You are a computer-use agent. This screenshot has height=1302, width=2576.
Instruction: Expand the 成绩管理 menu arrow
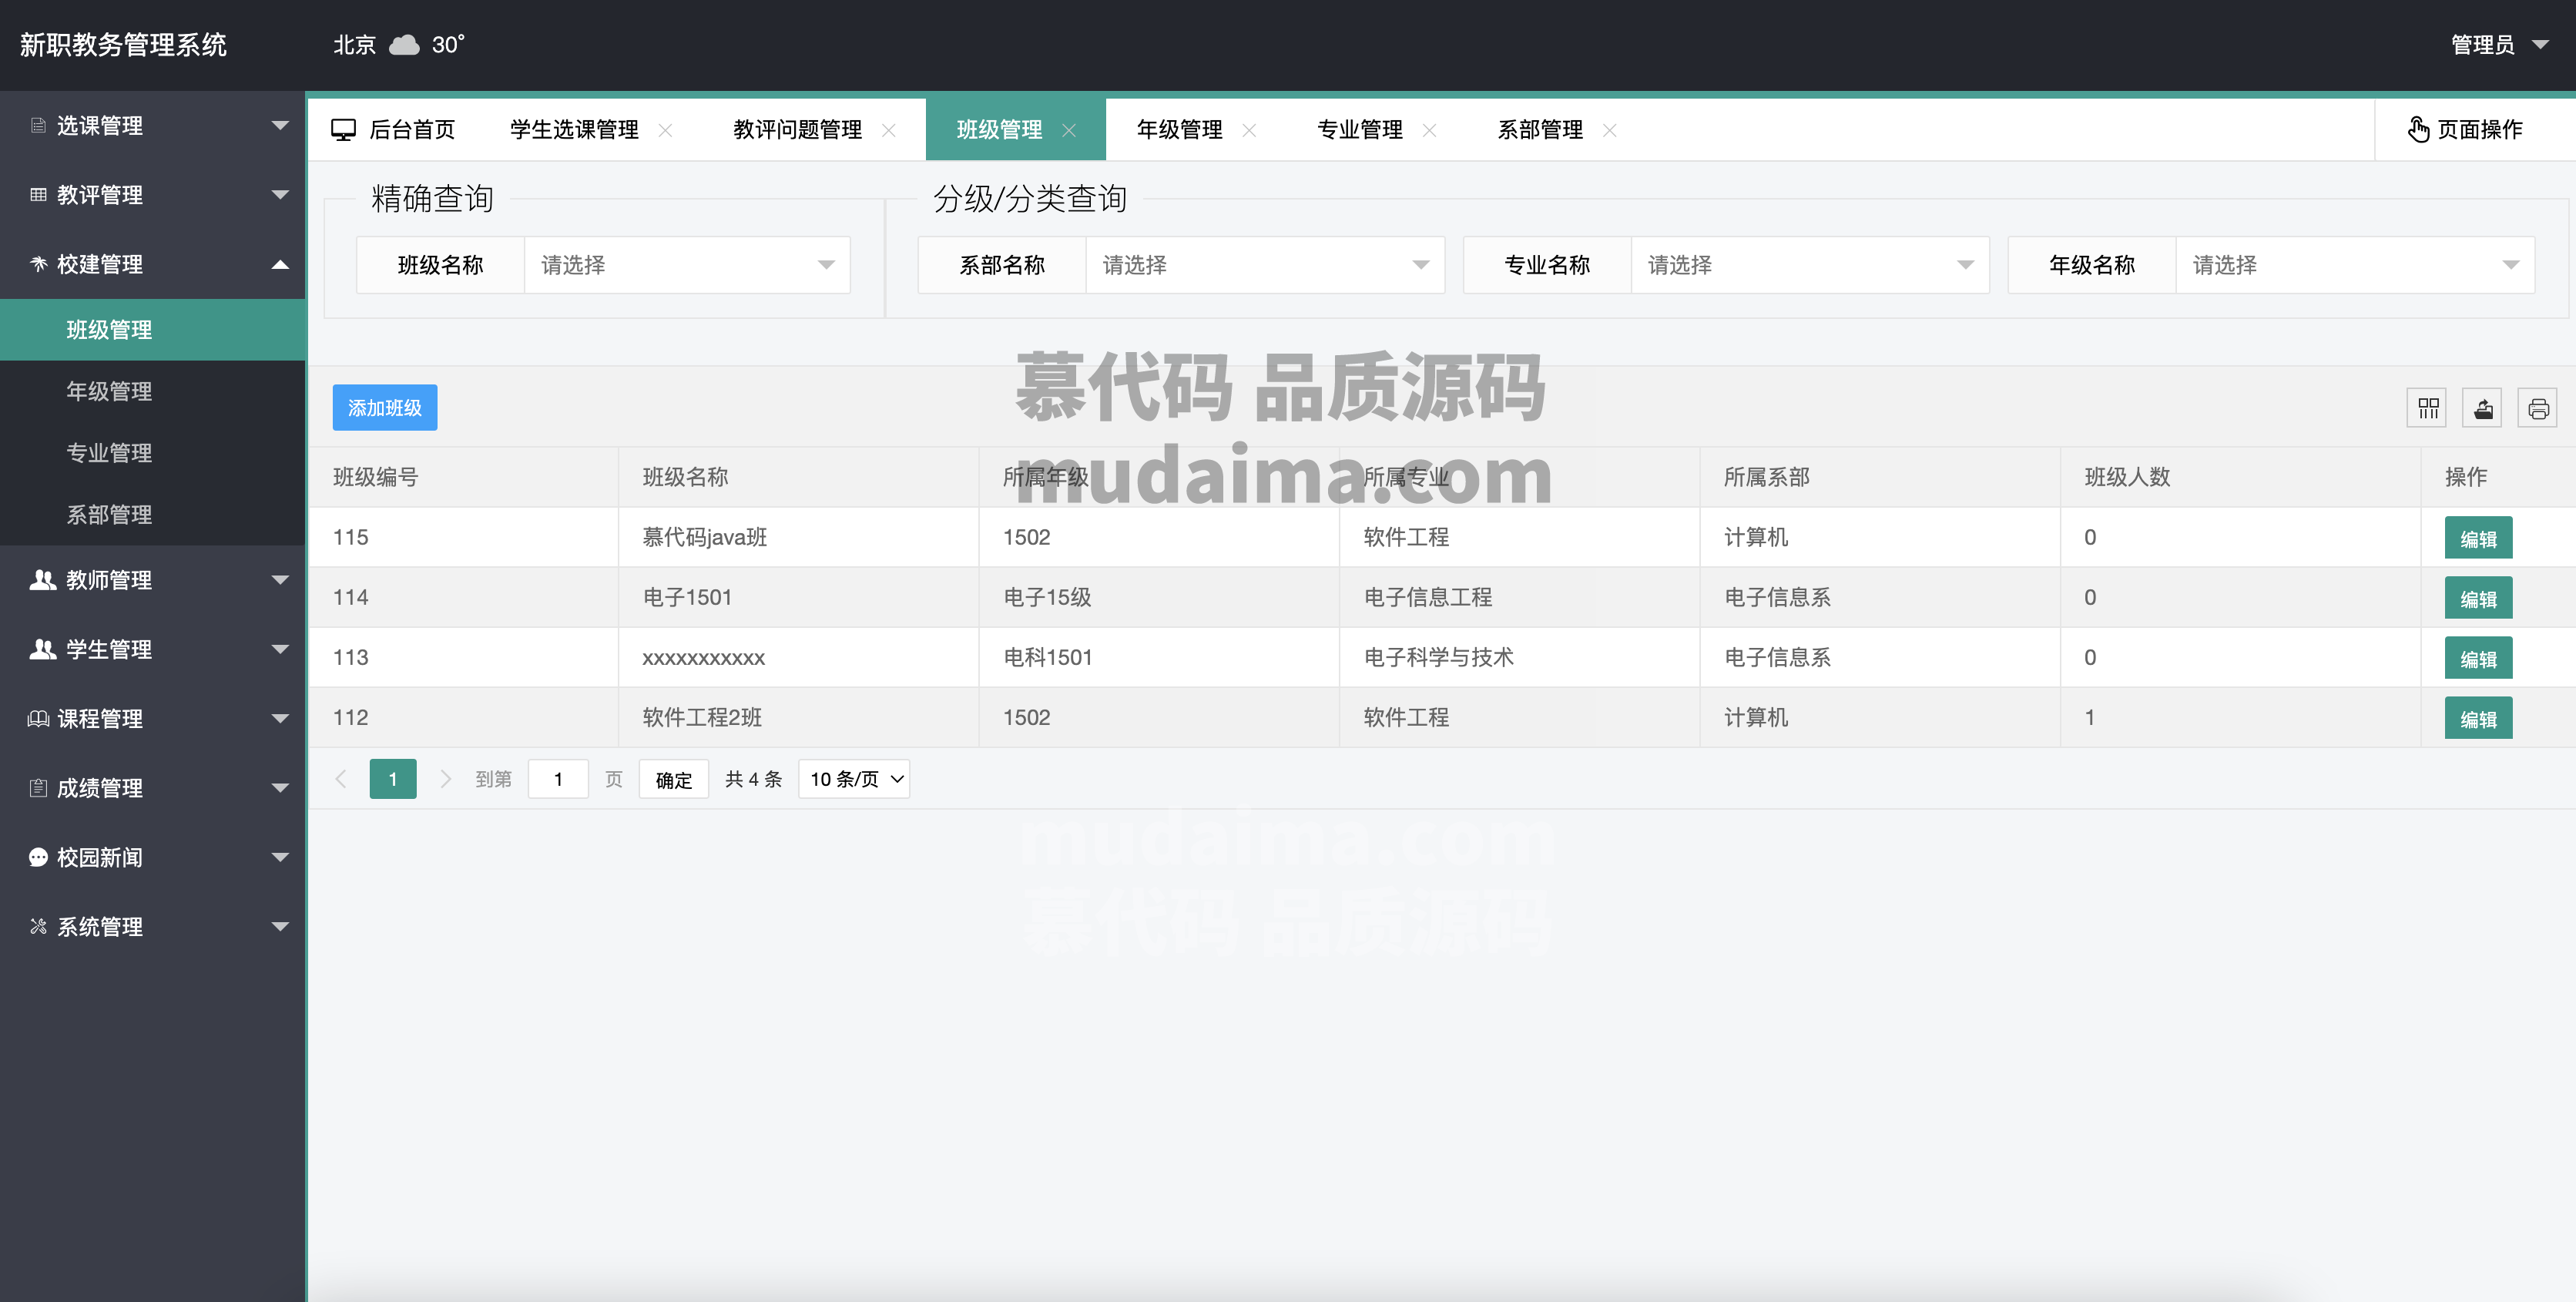tap(280, 788)
